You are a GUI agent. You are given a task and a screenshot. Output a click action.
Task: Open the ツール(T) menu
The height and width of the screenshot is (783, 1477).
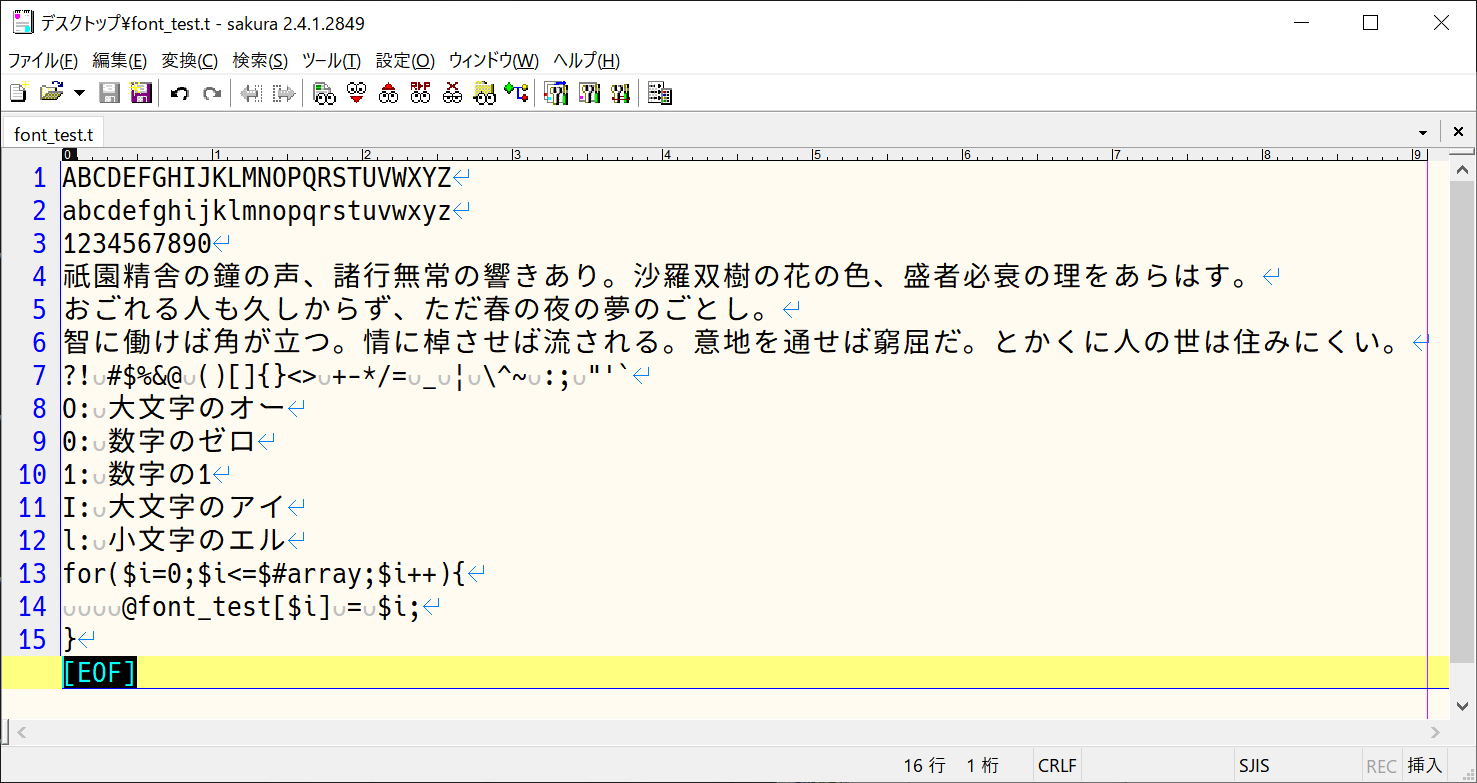tap(331, 60)
